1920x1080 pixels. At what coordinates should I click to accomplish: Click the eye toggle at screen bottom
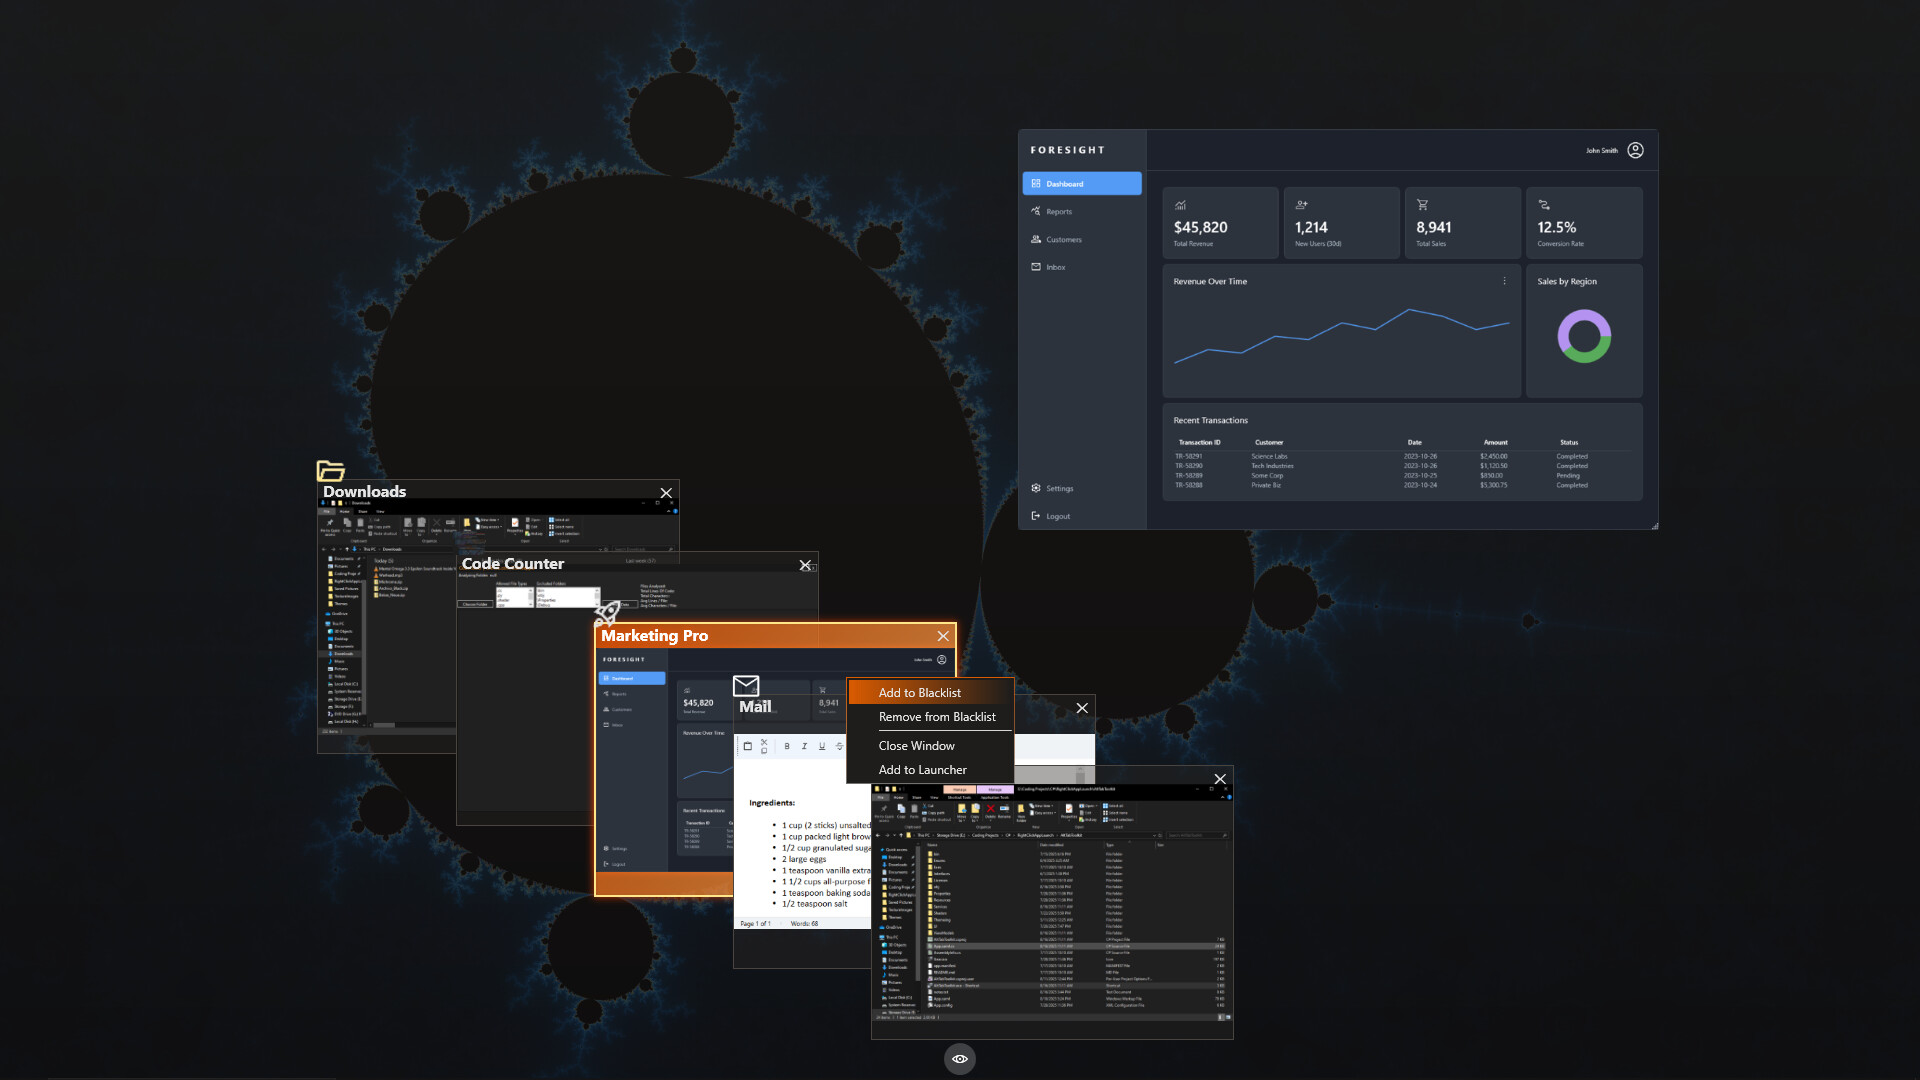click(x=959, y=1059)
